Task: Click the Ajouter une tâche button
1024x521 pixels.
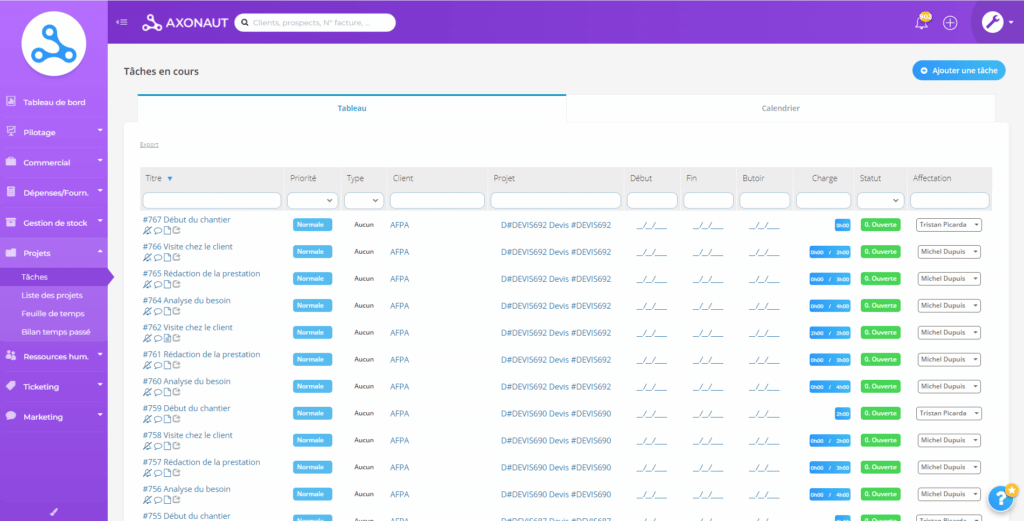Action: point(958,71)
